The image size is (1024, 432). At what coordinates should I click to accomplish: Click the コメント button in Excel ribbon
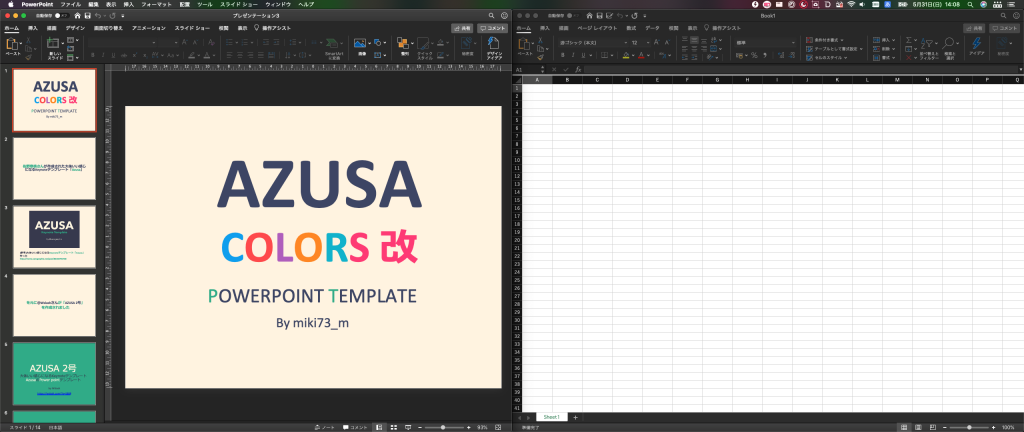tap(1005, 29)
